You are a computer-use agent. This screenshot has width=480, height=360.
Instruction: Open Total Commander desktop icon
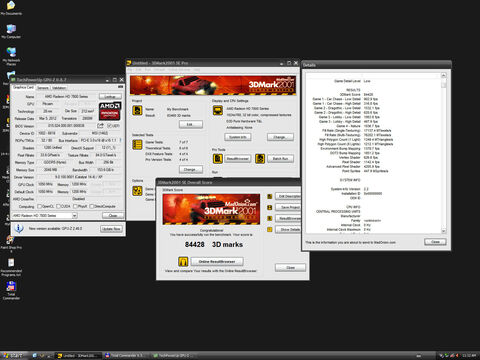pos(11,290)
